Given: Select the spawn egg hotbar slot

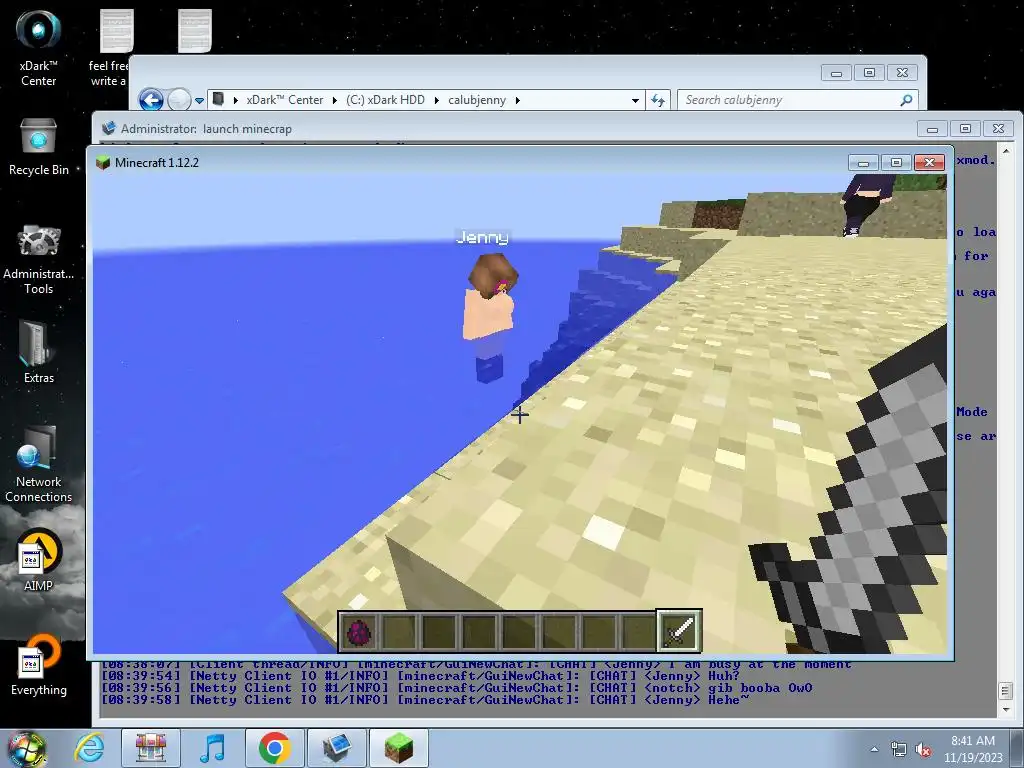Looking at the screenshot, I should [x=358, y=632].
